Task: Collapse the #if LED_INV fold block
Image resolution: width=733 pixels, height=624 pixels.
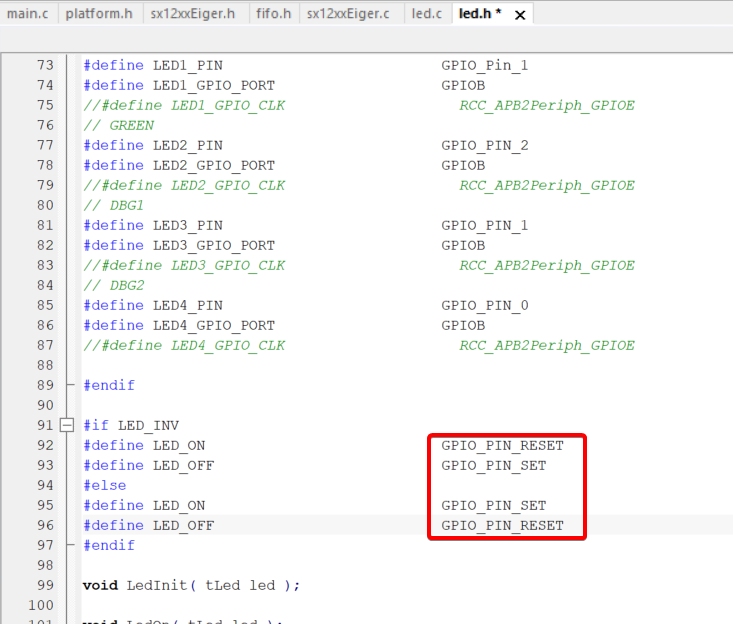Action: pyautogui.click(x=68, y=425)
